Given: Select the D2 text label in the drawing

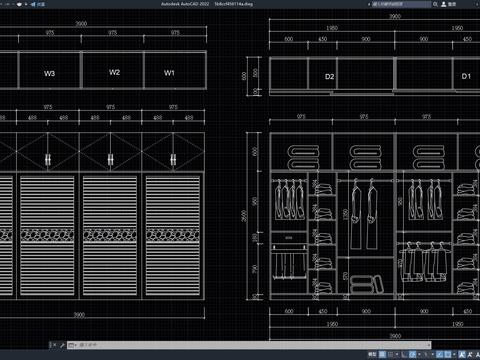Looking at the screenshot, I should click(x=330, y=77).
